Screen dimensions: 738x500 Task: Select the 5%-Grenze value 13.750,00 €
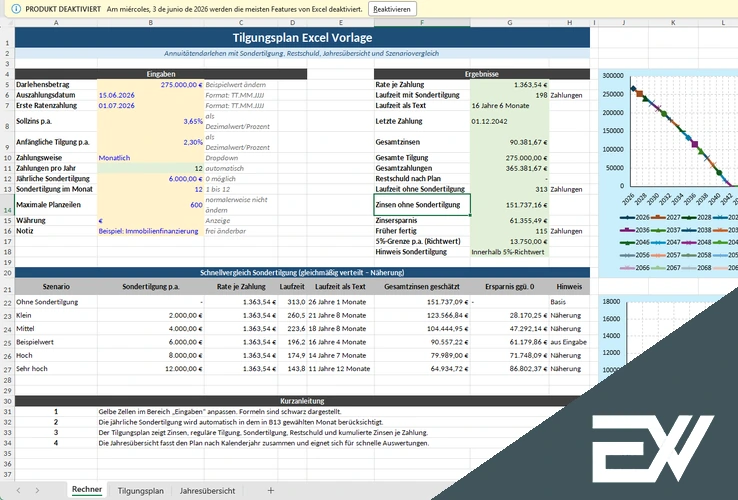509,242
